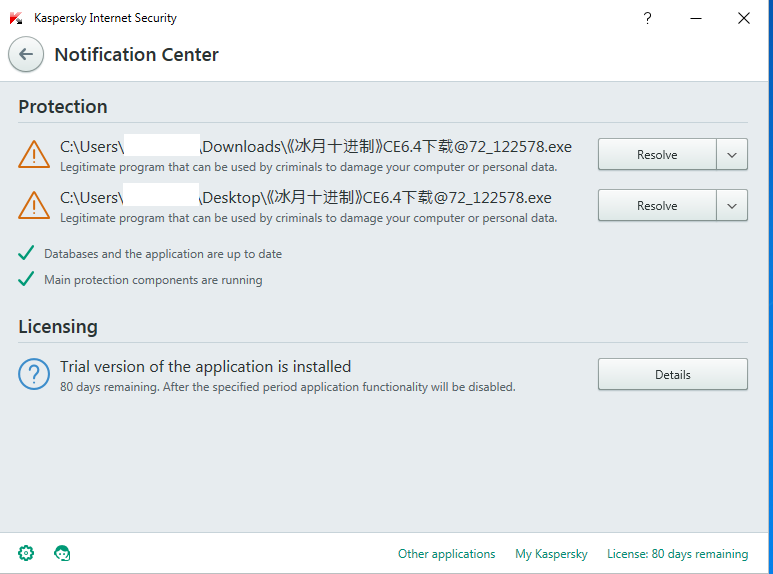The height and width of the screenshot is (574, 773).
Task: Click warning triangle for the Desktop file
Action: pos(34,205)
